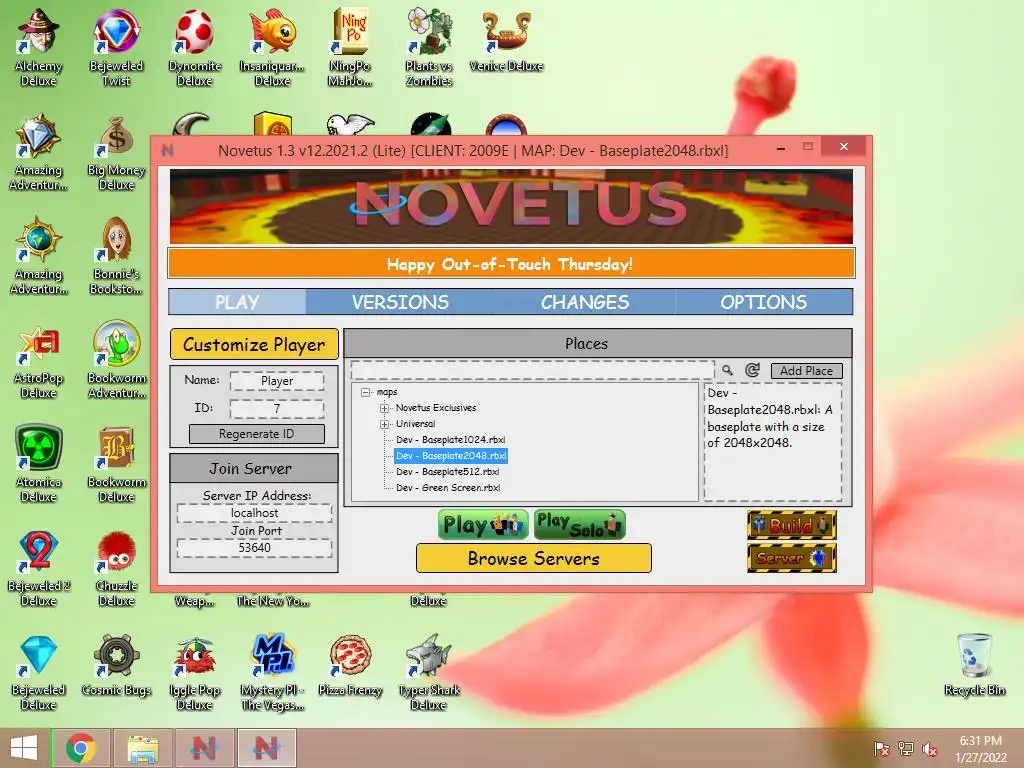Focus the player ID field
The image size is (1024, 768).
pos(277,409)
